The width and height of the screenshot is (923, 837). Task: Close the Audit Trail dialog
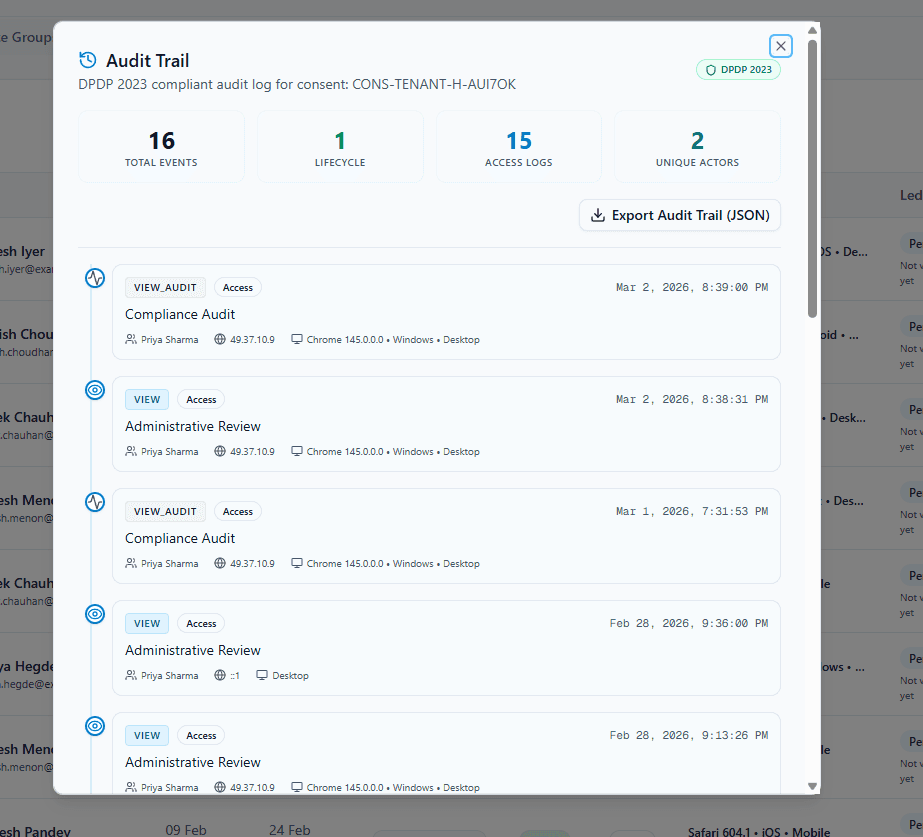click(780, 46)
